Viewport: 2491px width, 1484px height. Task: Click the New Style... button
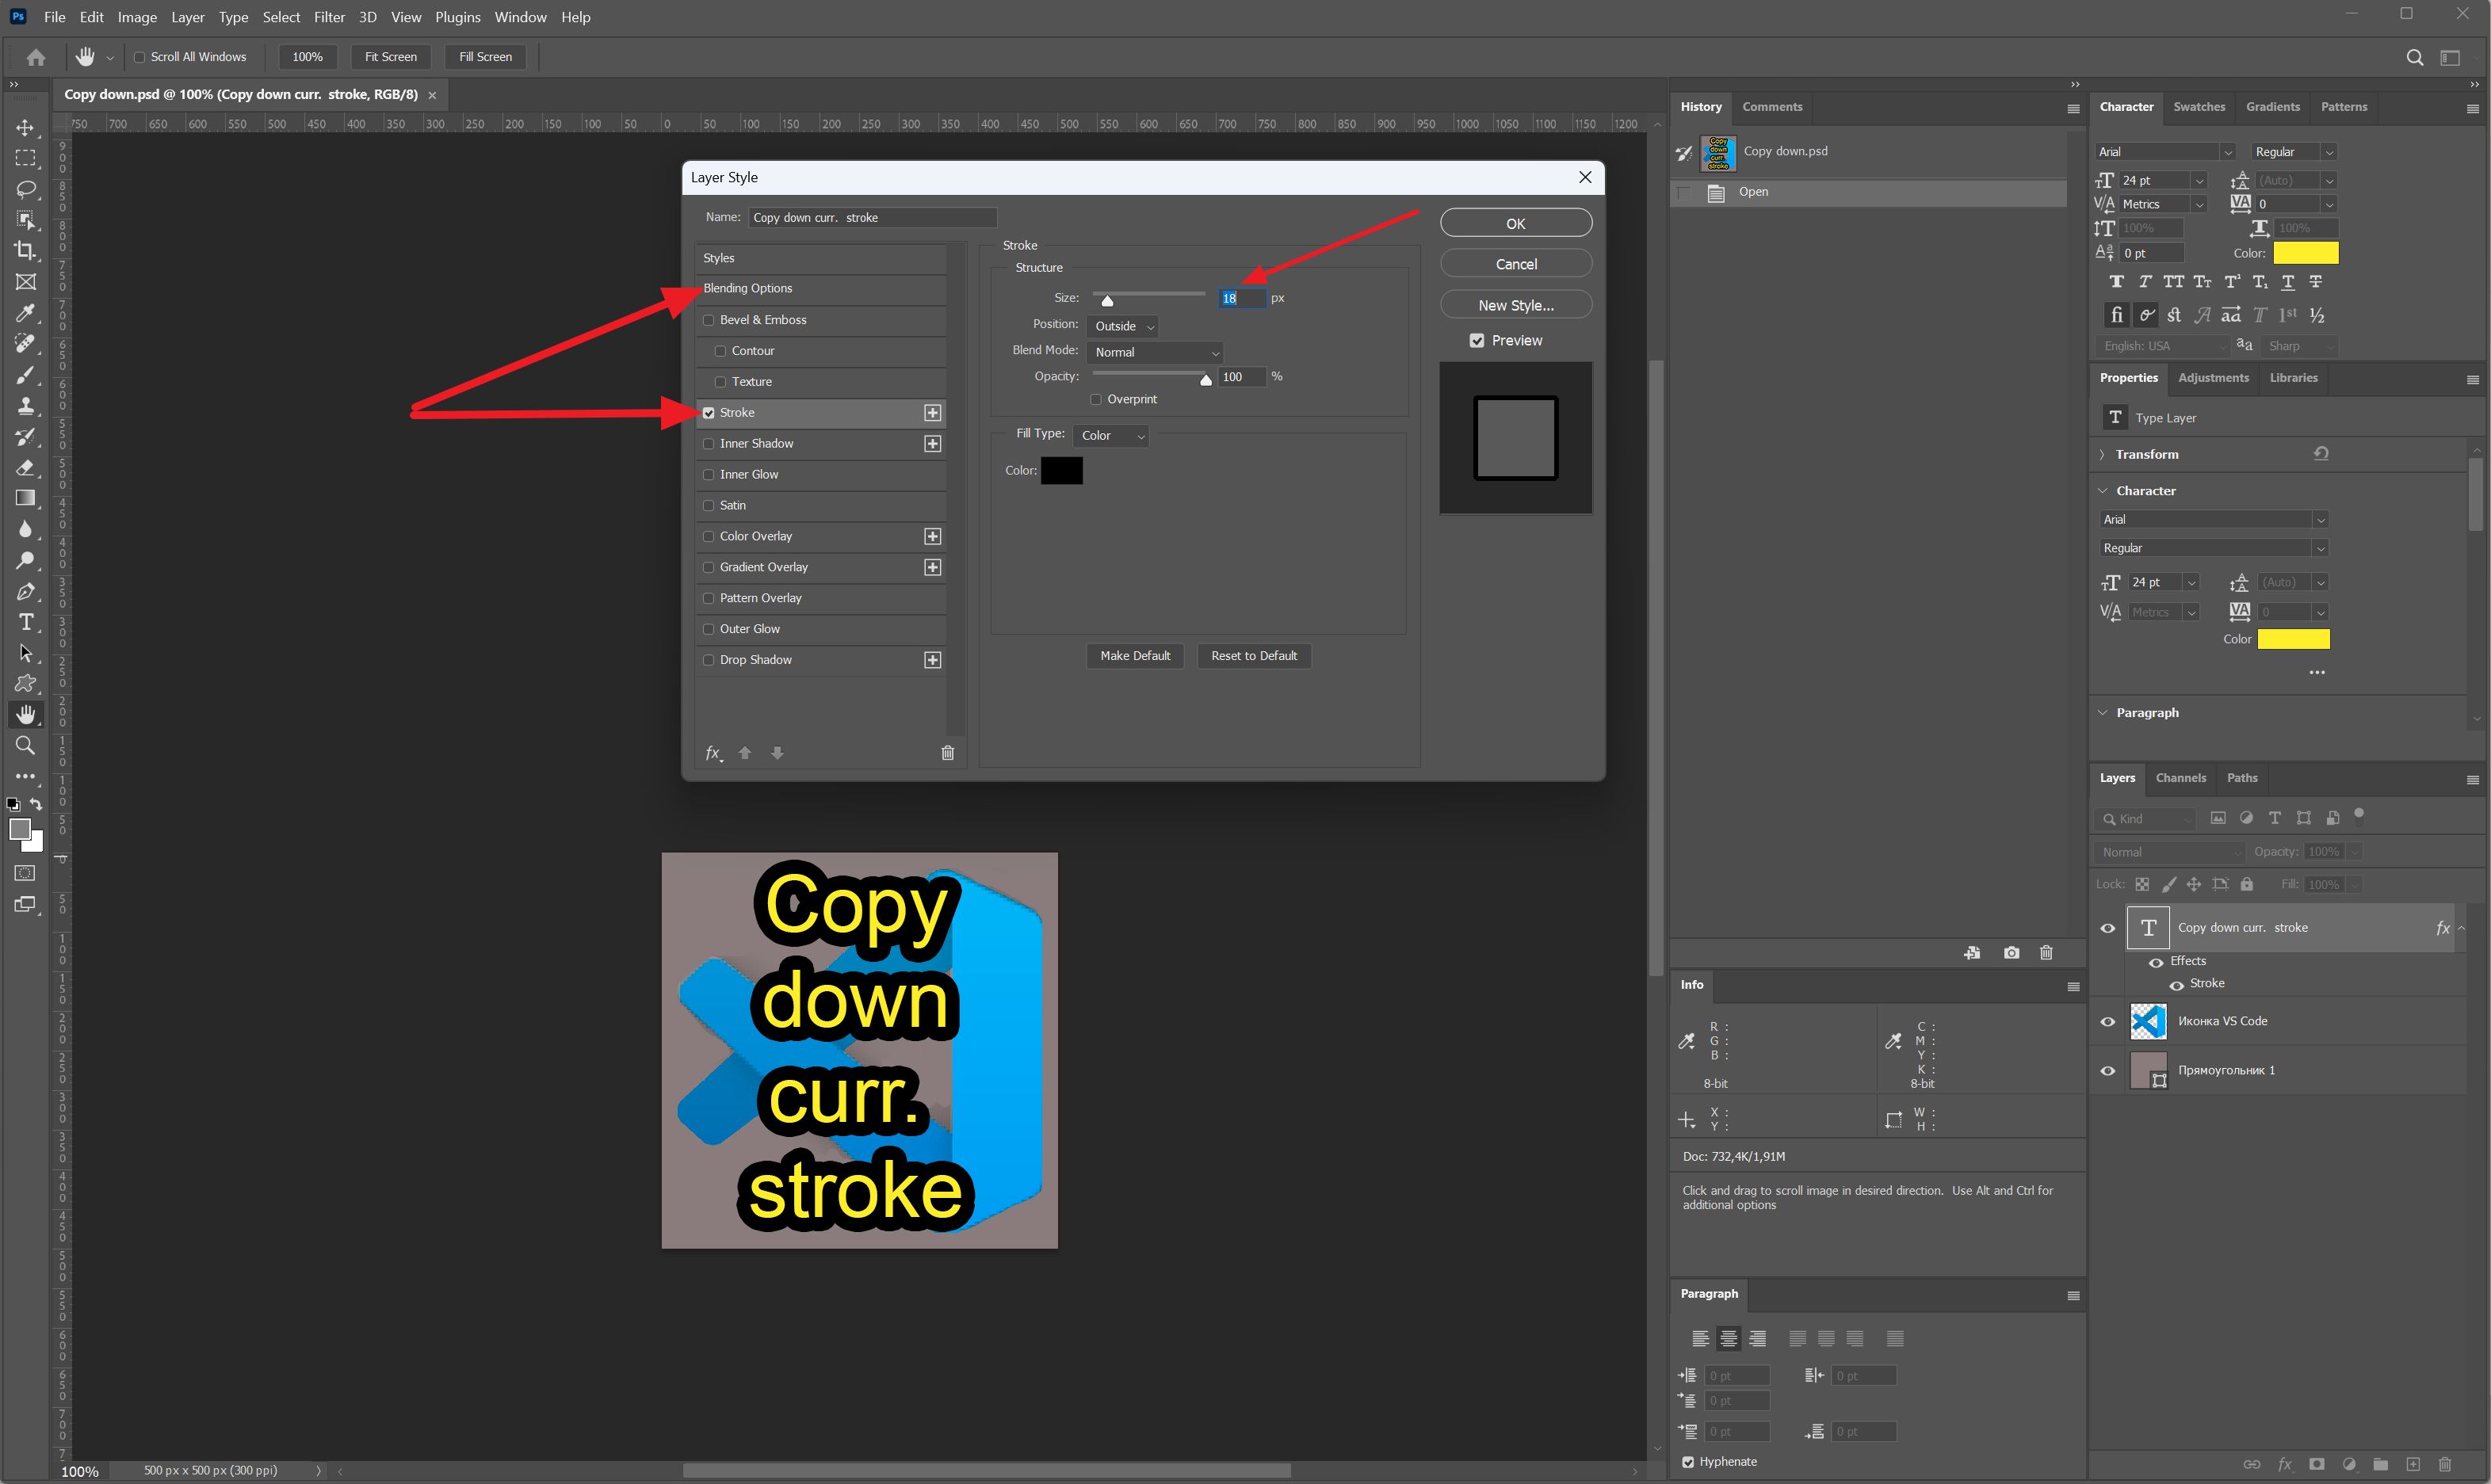(1516, 305)
